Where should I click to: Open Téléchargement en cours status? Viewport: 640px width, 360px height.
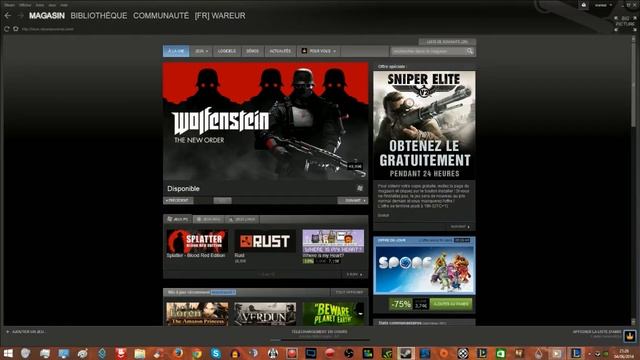coord(319,332)
